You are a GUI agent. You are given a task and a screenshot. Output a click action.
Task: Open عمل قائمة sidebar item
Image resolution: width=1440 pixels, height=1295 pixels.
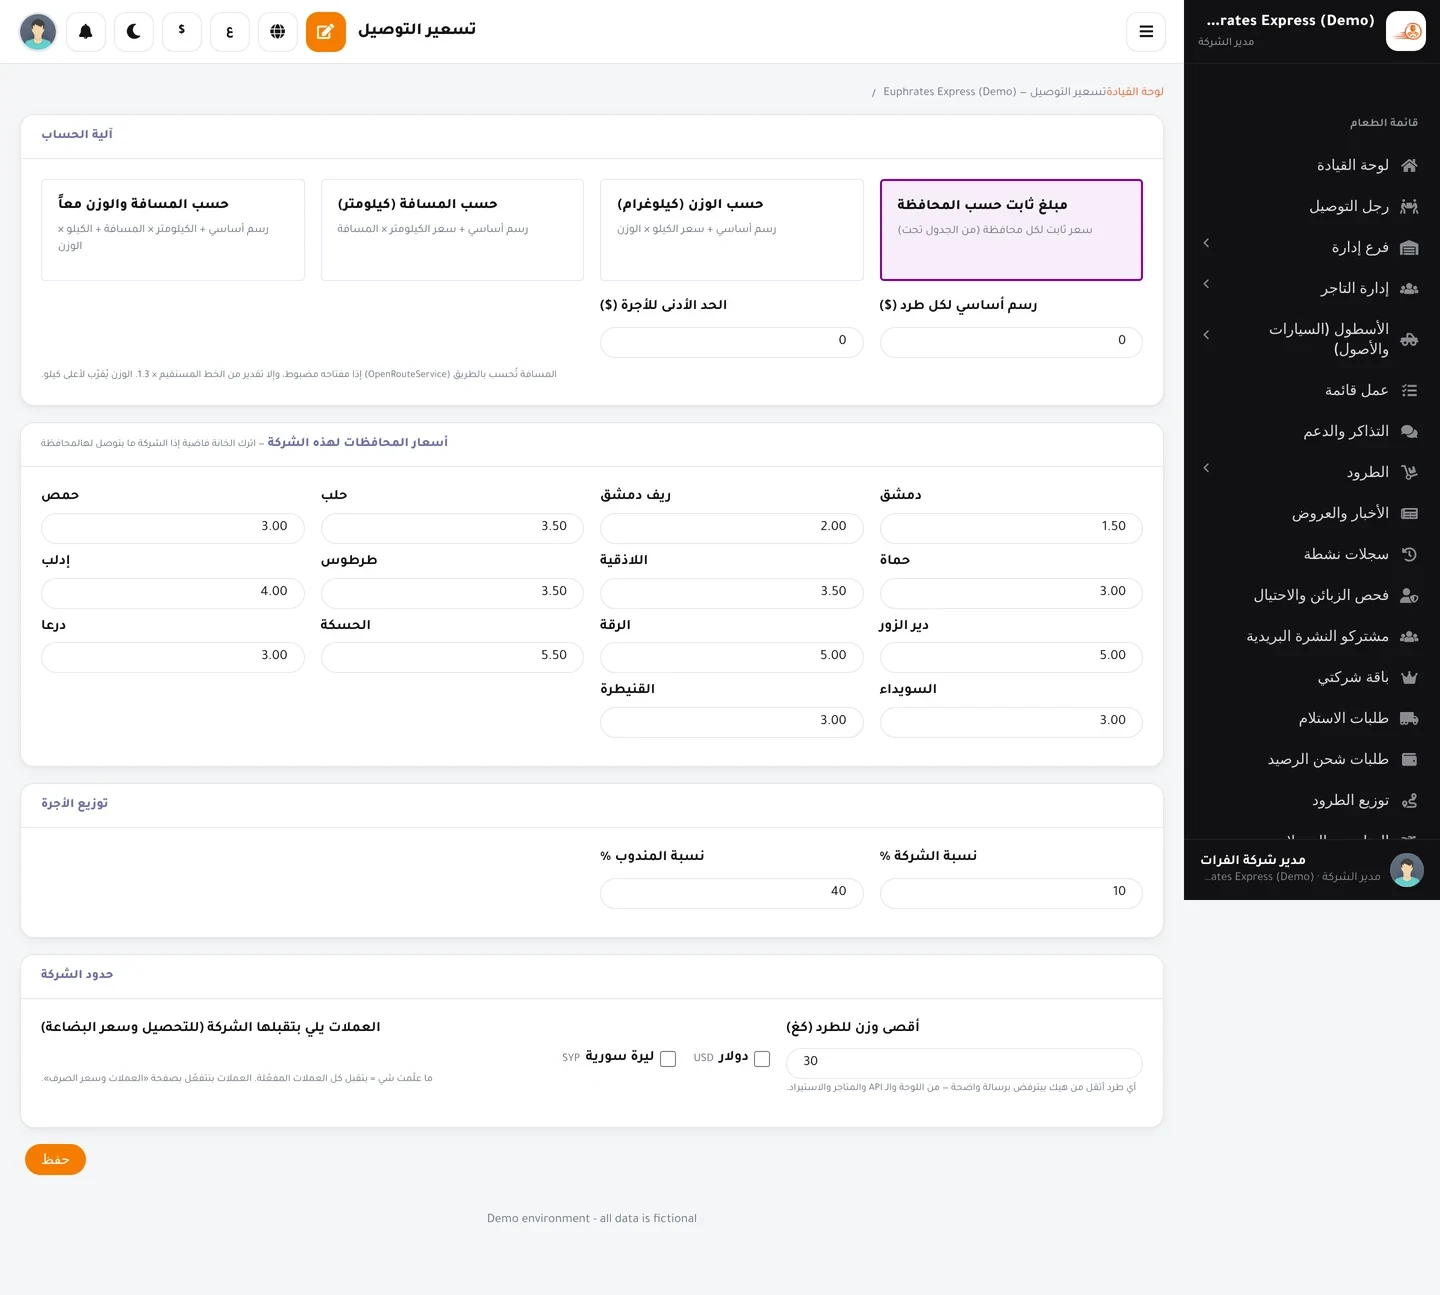1311,390
